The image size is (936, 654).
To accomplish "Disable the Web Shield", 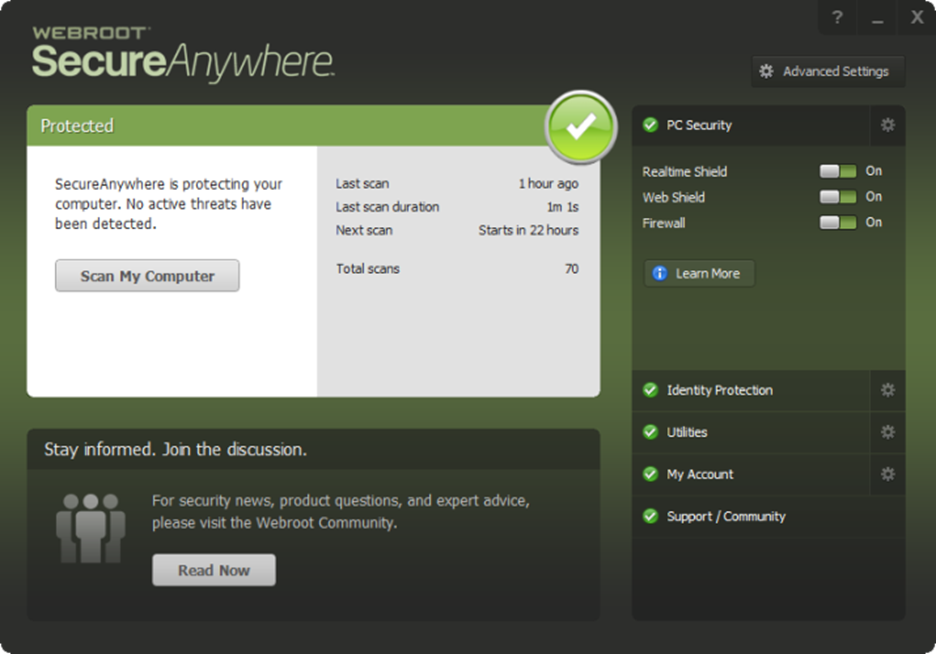I will [838, 197].
